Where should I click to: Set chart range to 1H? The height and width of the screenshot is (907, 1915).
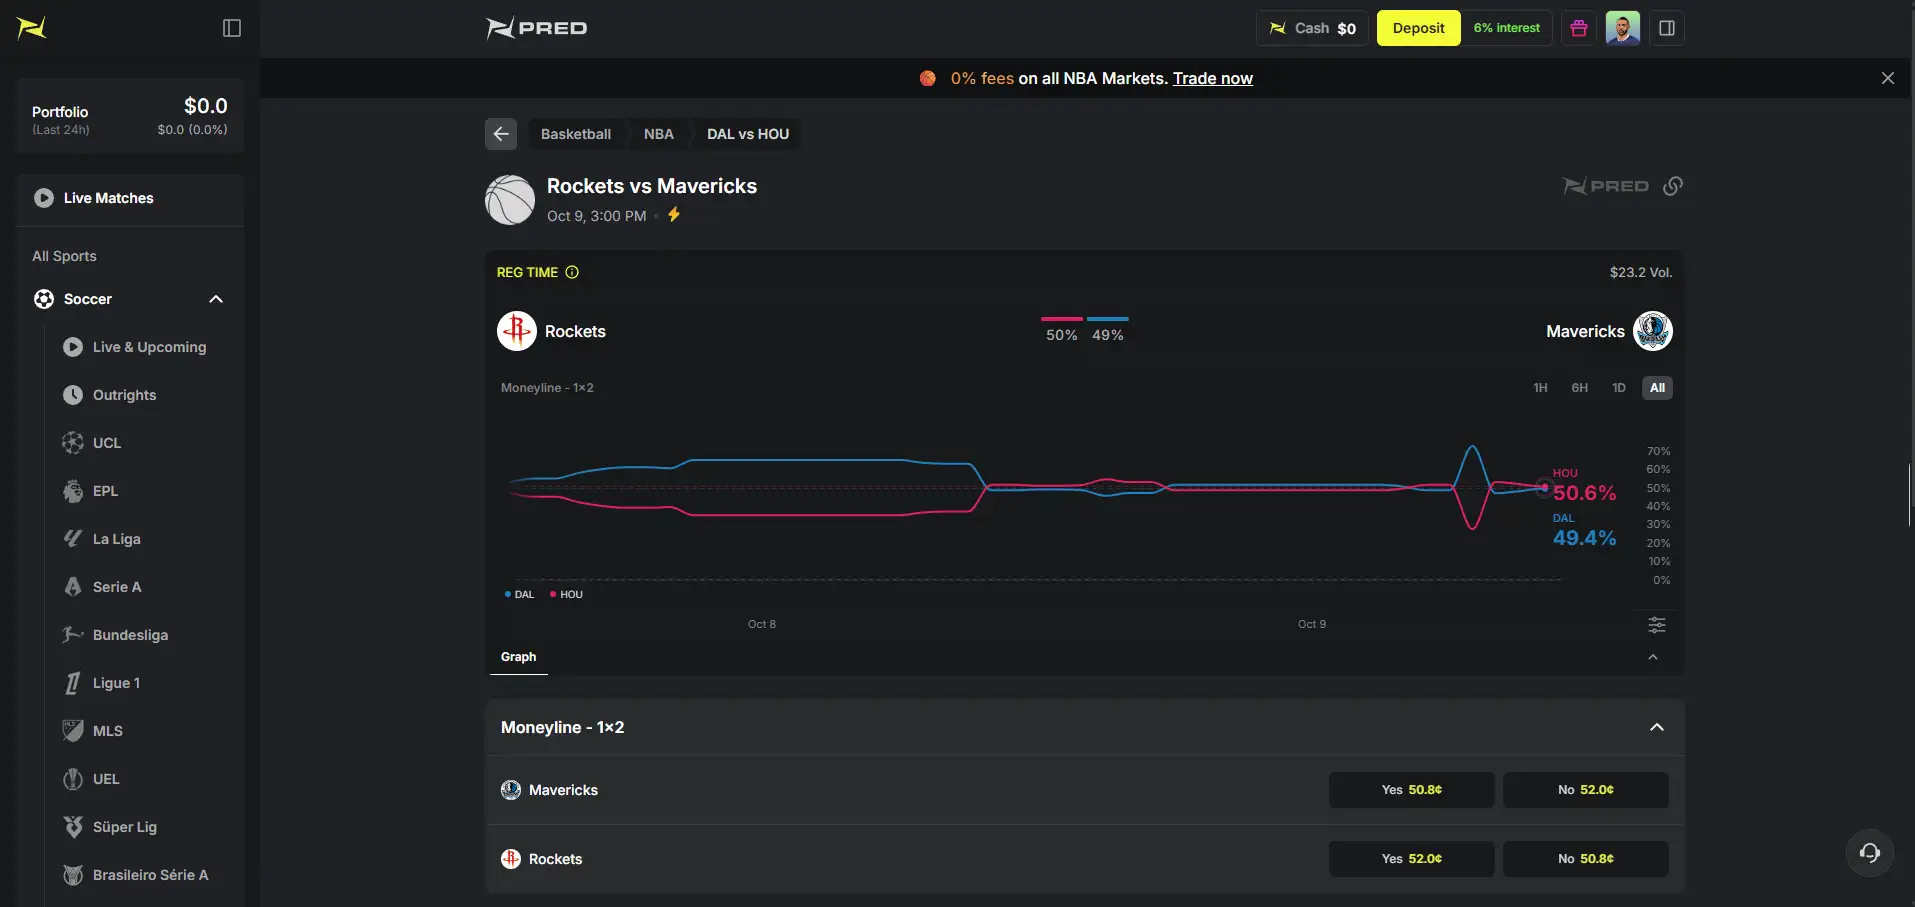pos(1540,388)
